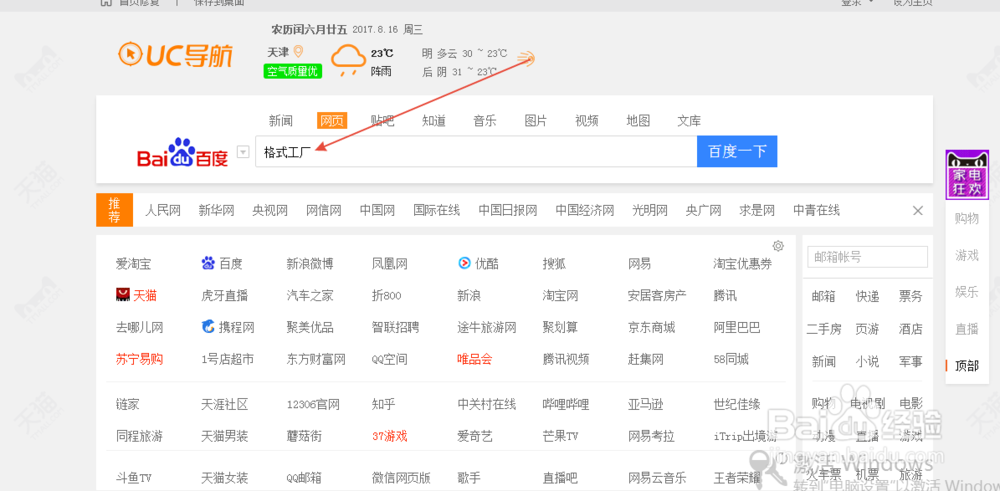Jump to 娱乐 section in sidebar
This screenshot has width=1000, height=491.
[x=967, y=292]
